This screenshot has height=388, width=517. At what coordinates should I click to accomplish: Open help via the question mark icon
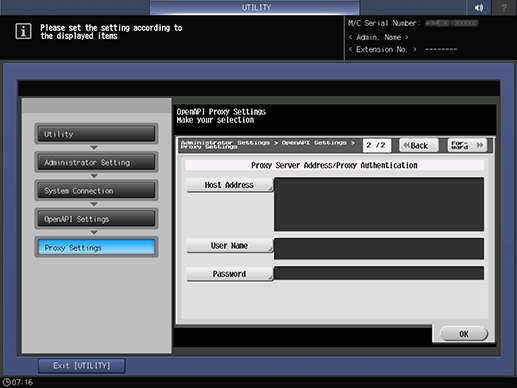[504, 7]
